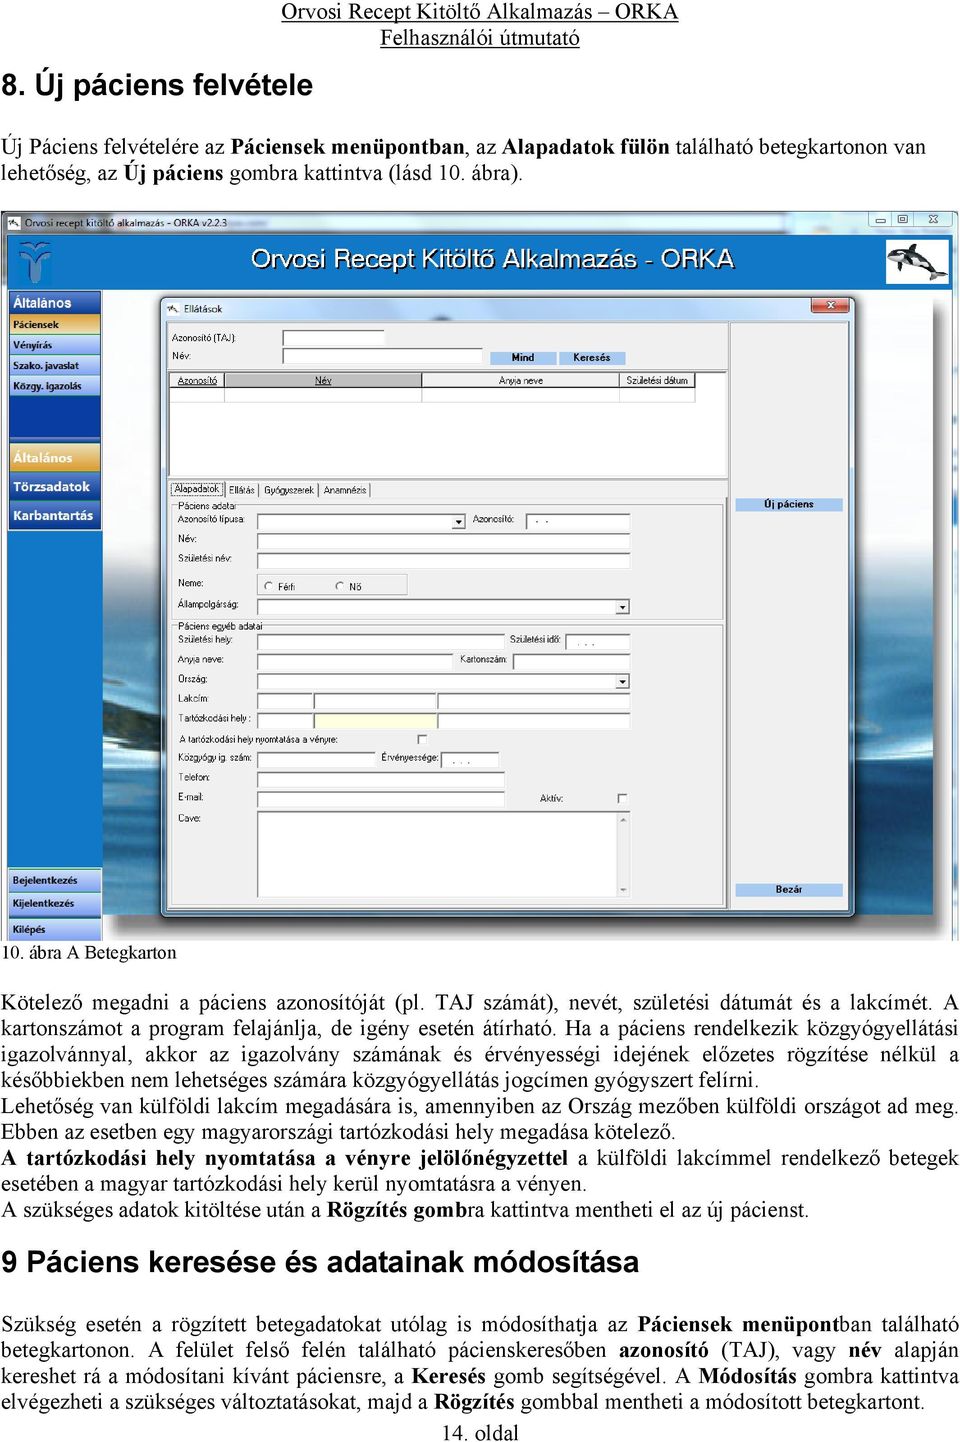960x1442 pixels.
Task: Click the Anyja neve input field in patient data
Action: (356, 661)
